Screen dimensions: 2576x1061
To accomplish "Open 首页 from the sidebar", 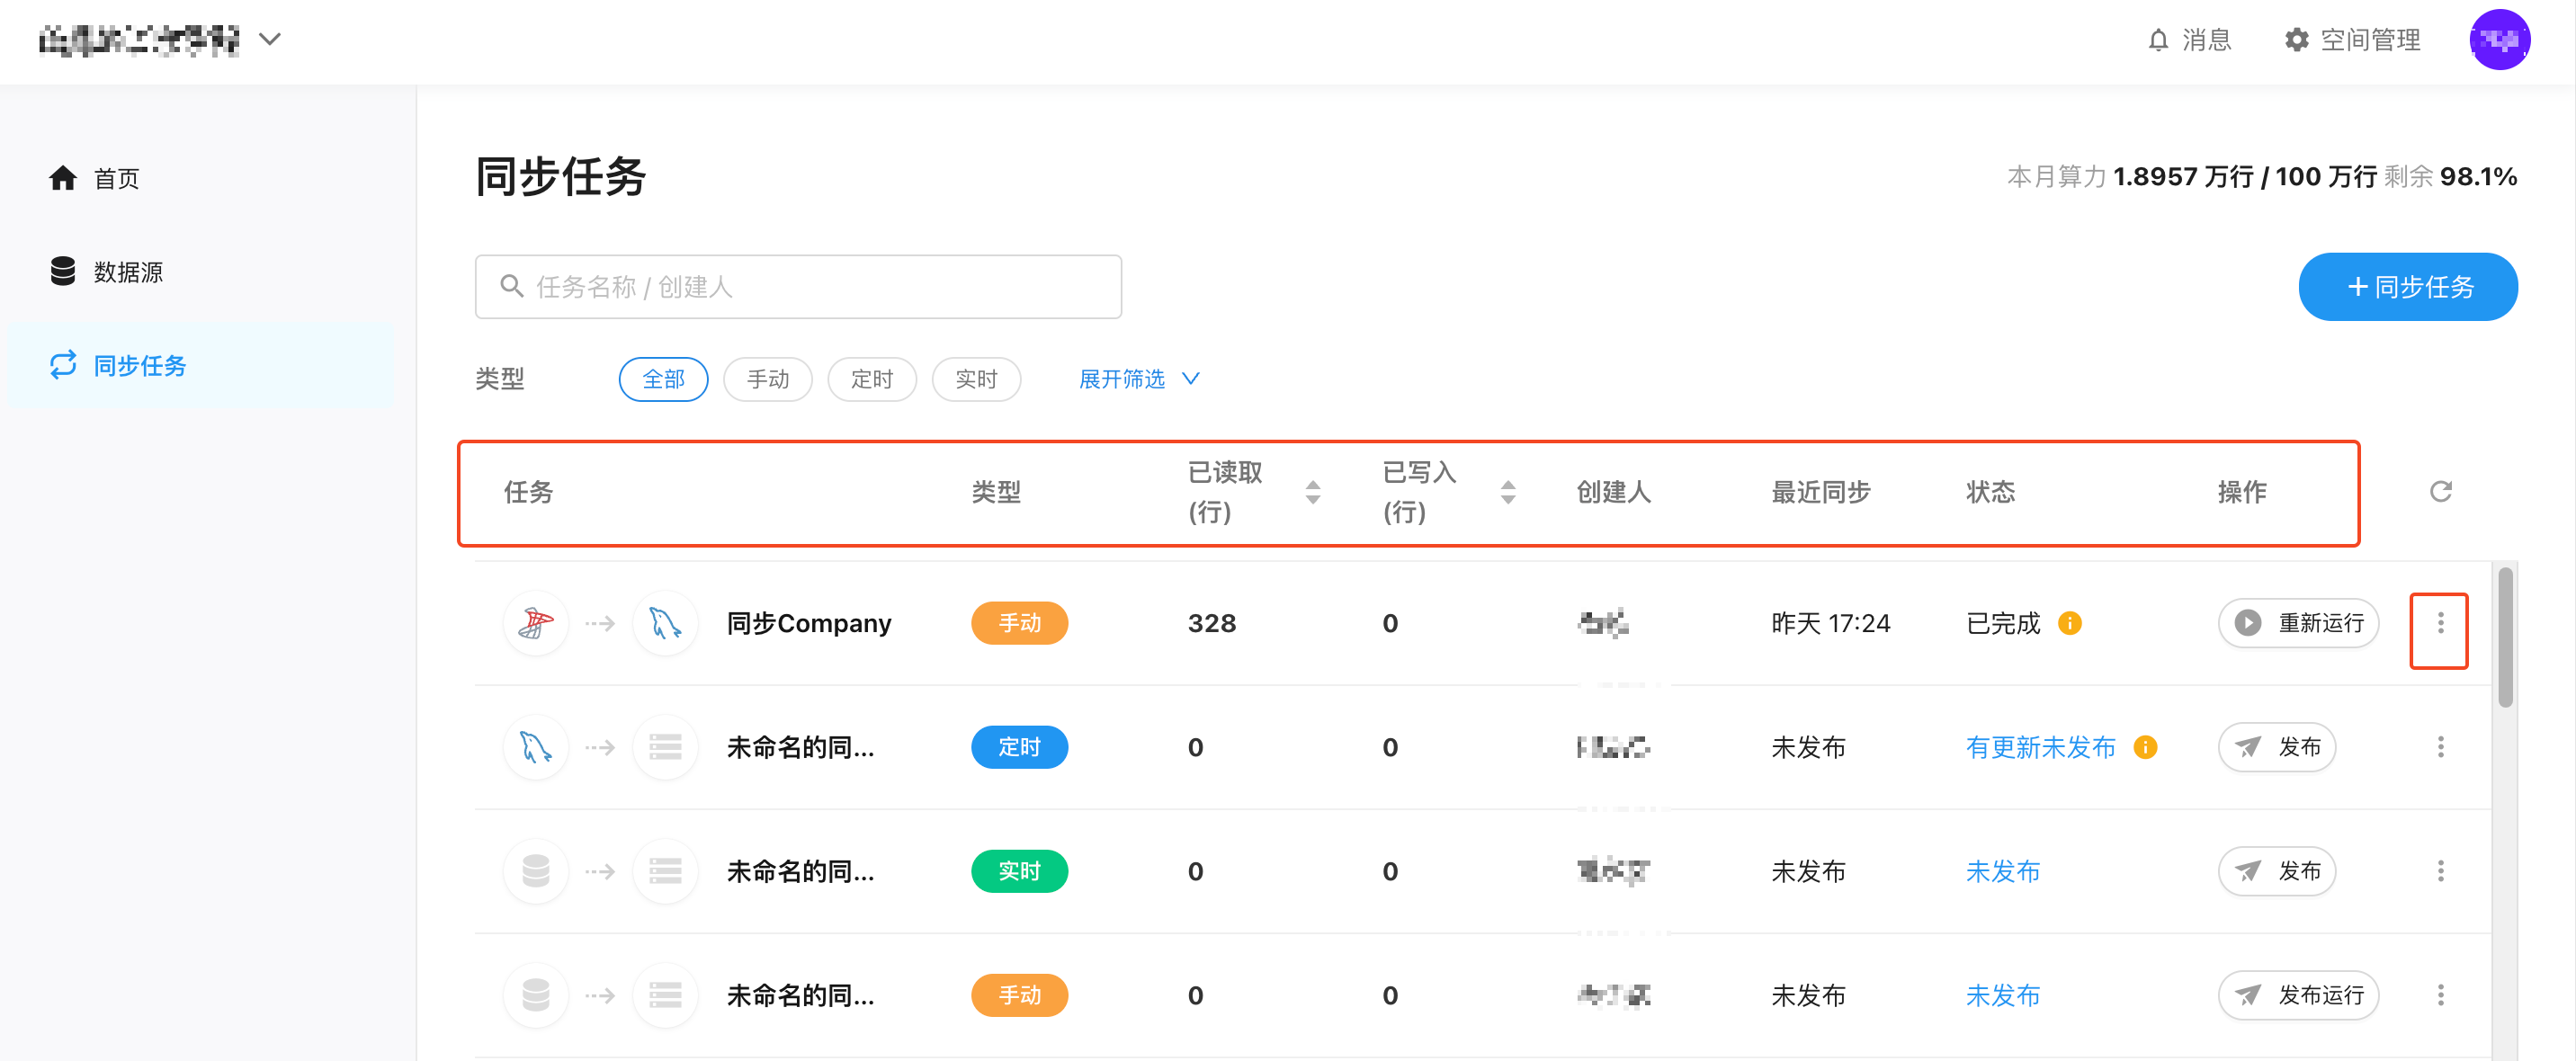I will pos(116,179).
